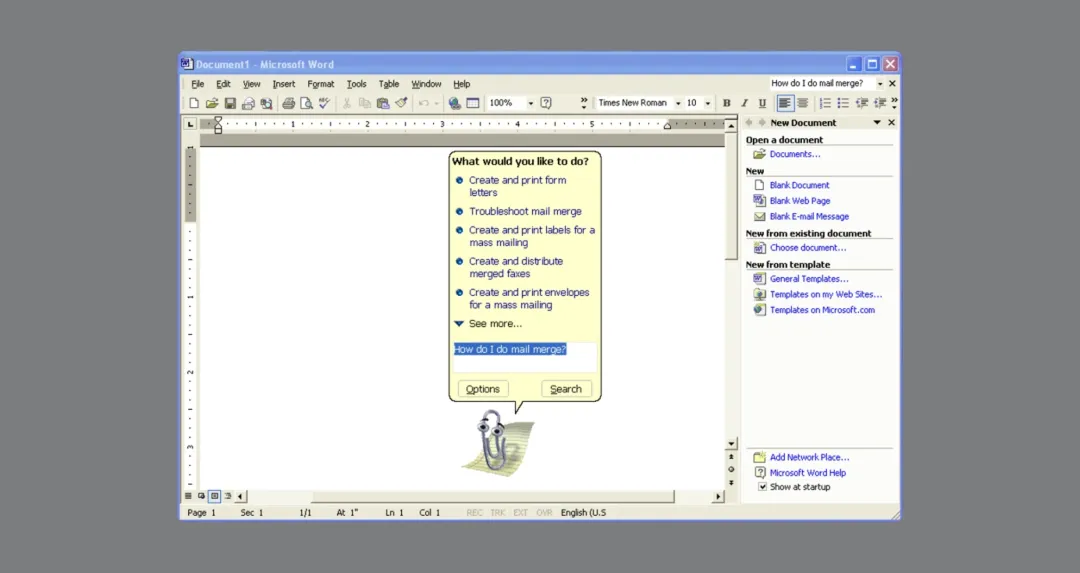Click the New Blank Document toolbar icon
1080x573 pixels.
pyautogui.click(x=194, y=103)
